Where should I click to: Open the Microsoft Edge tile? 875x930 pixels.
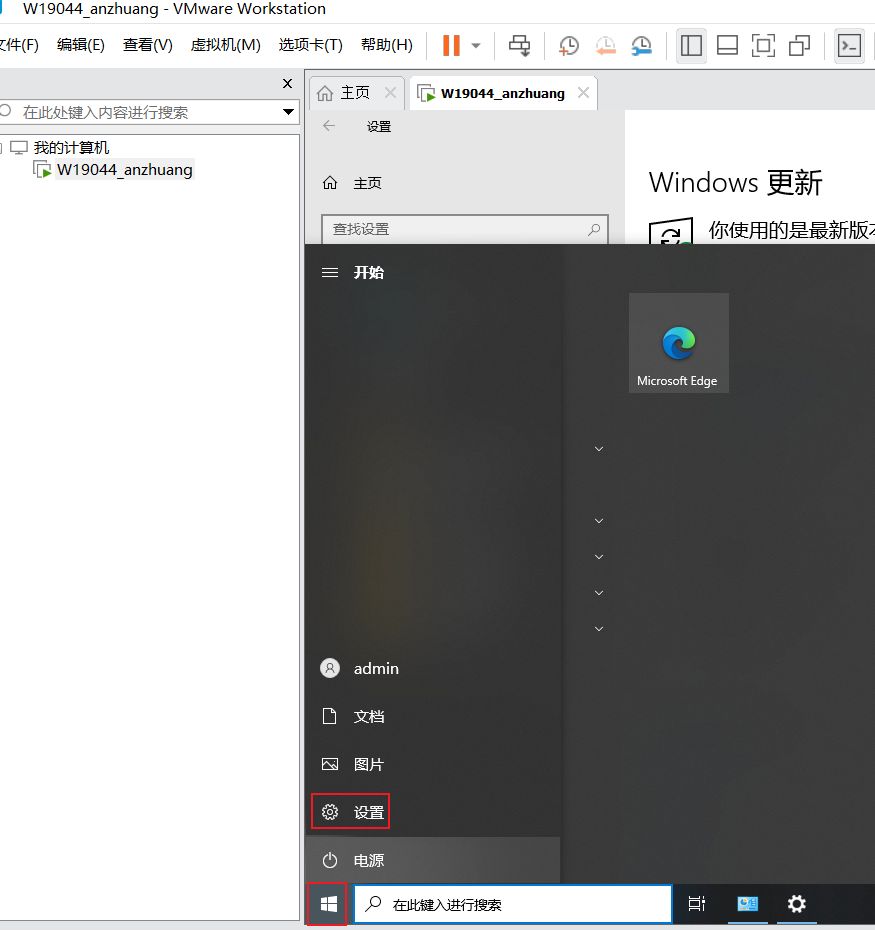tap(678, 343)
